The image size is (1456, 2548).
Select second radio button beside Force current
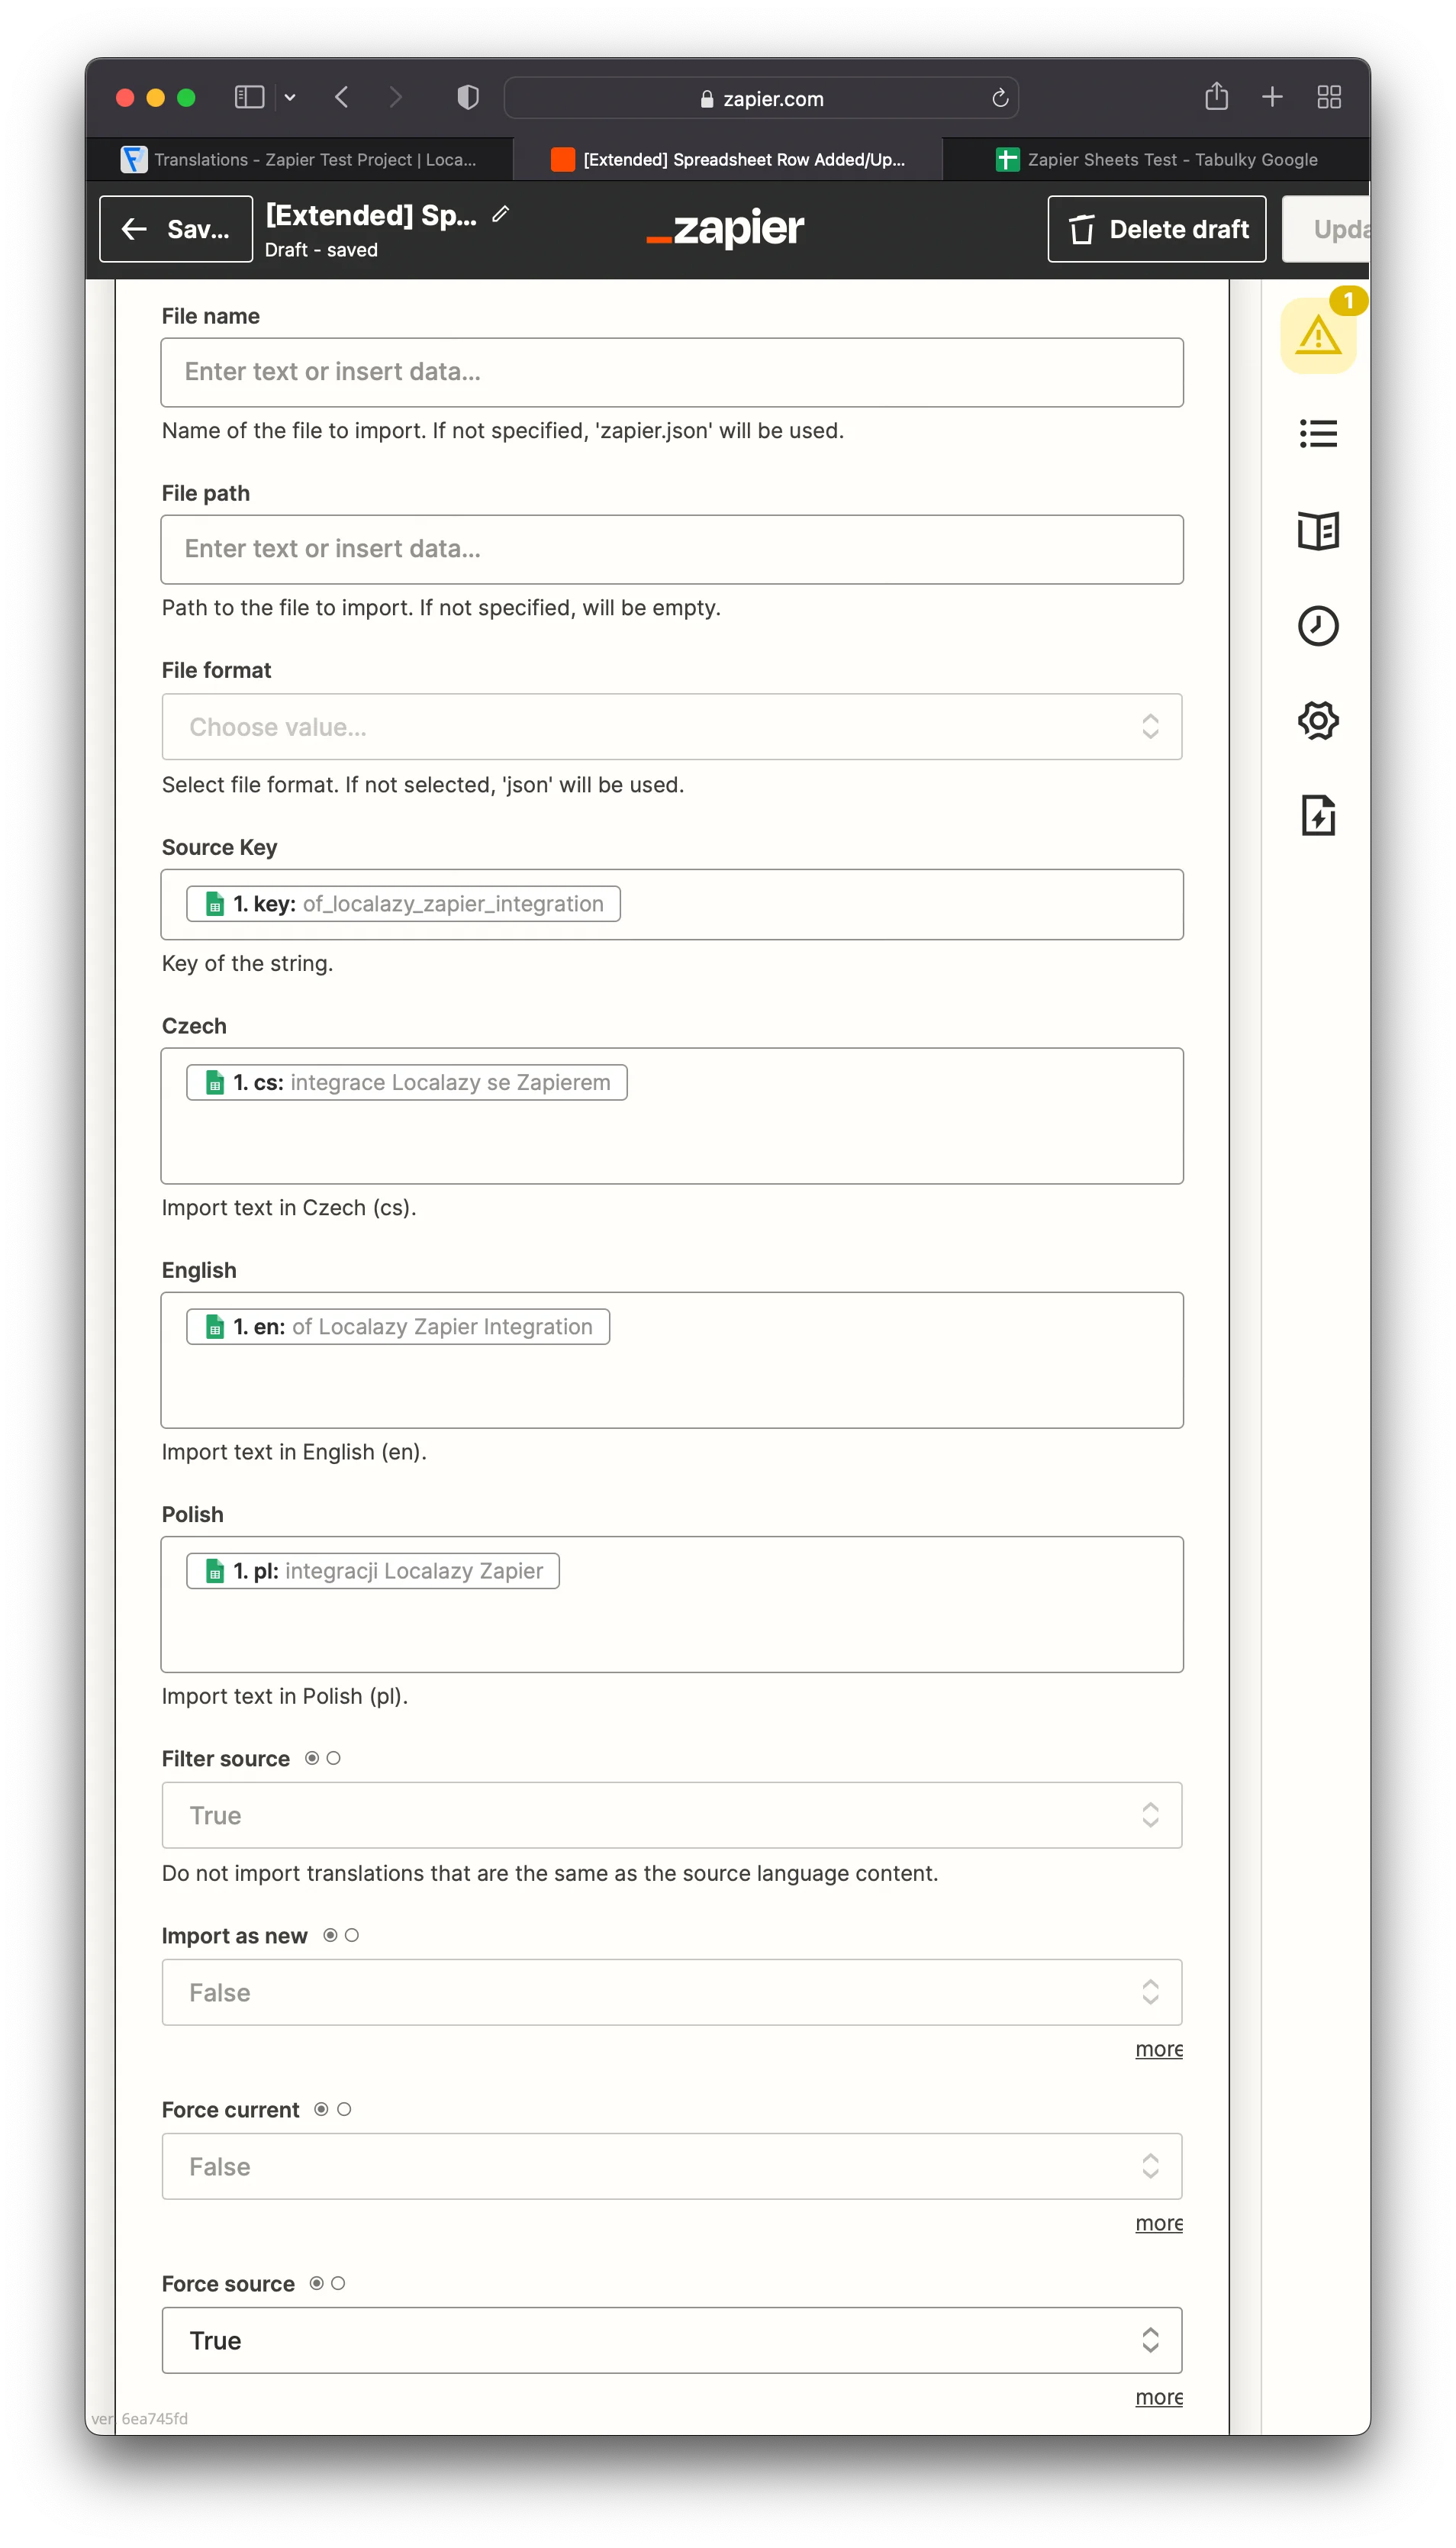click(x=344, y=2109)
